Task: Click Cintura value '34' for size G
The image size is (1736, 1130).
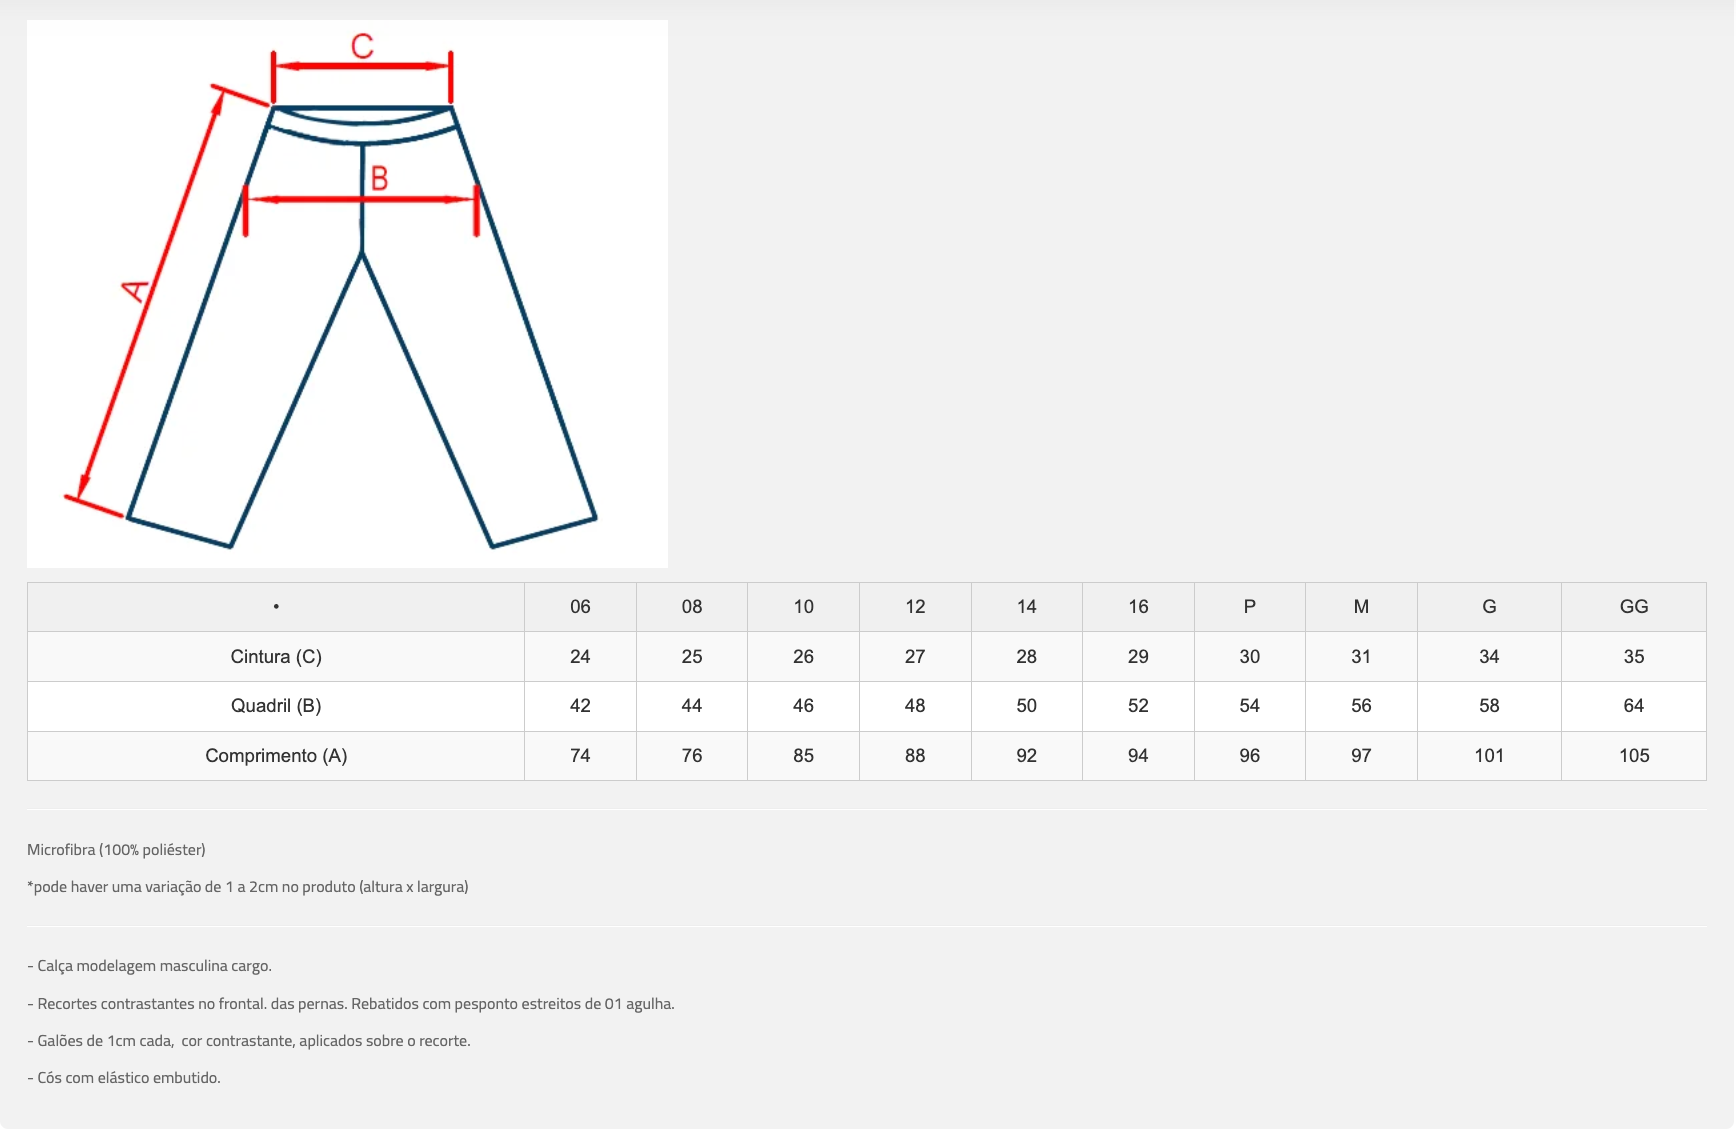Action: [x=1489, y=657]
